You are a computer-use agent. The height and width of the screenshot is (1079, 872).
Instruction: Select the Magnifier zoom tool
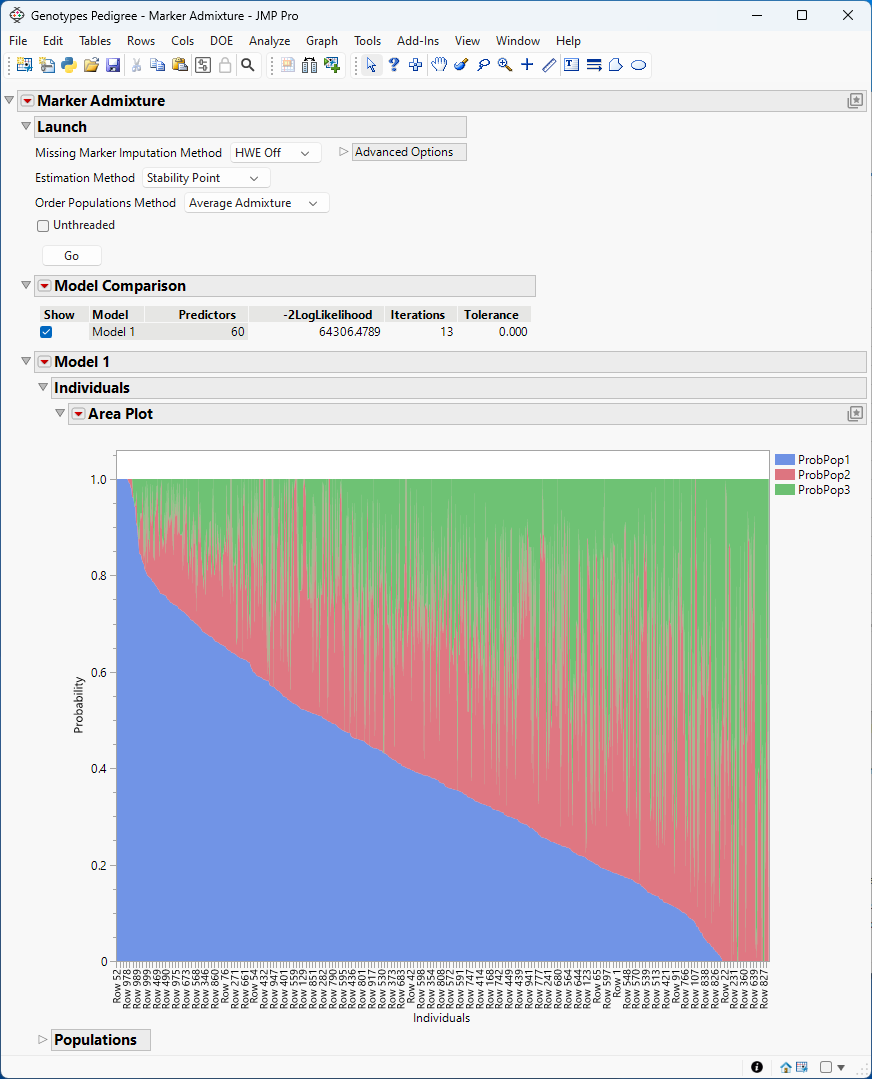(504, 64)
